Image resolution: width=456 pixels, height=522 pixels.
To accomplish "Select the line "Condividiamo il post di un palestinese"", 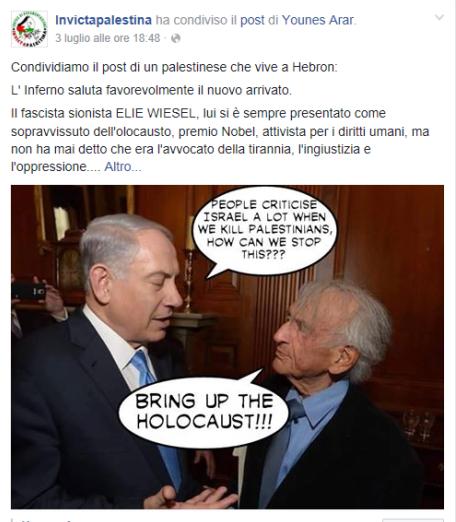I will [174, 67].
